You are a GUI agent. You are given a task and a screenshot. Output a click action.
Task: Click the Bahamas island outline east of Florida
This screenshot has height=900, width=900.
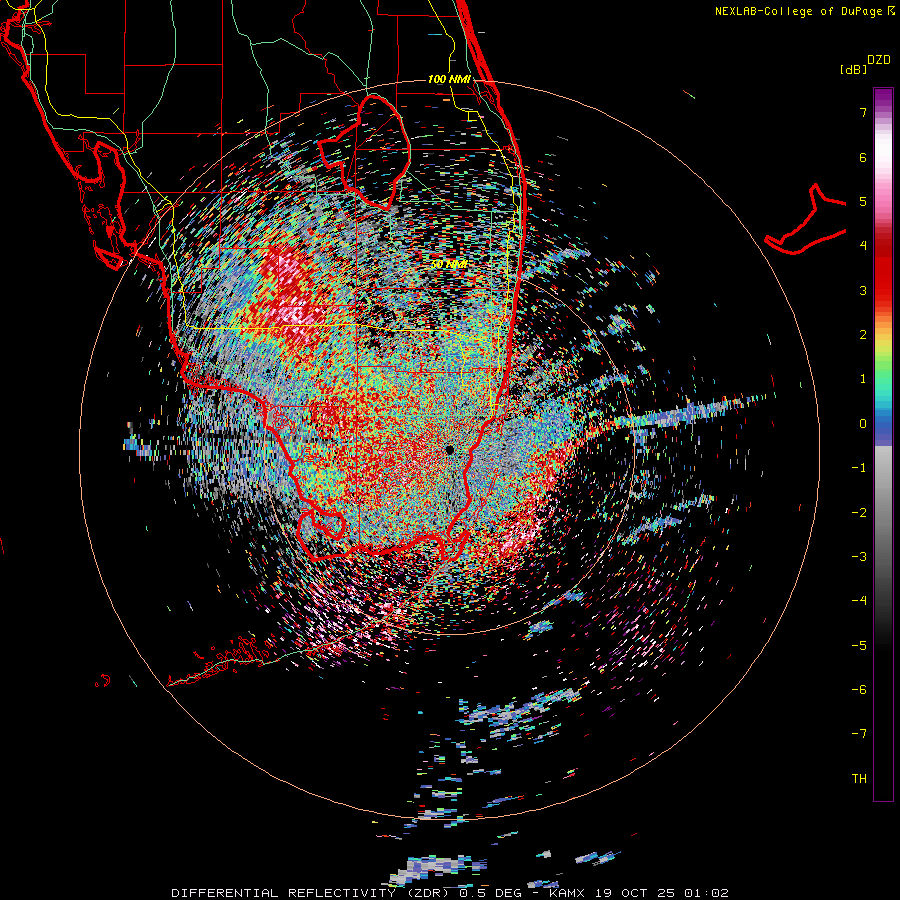pos(805,219)
